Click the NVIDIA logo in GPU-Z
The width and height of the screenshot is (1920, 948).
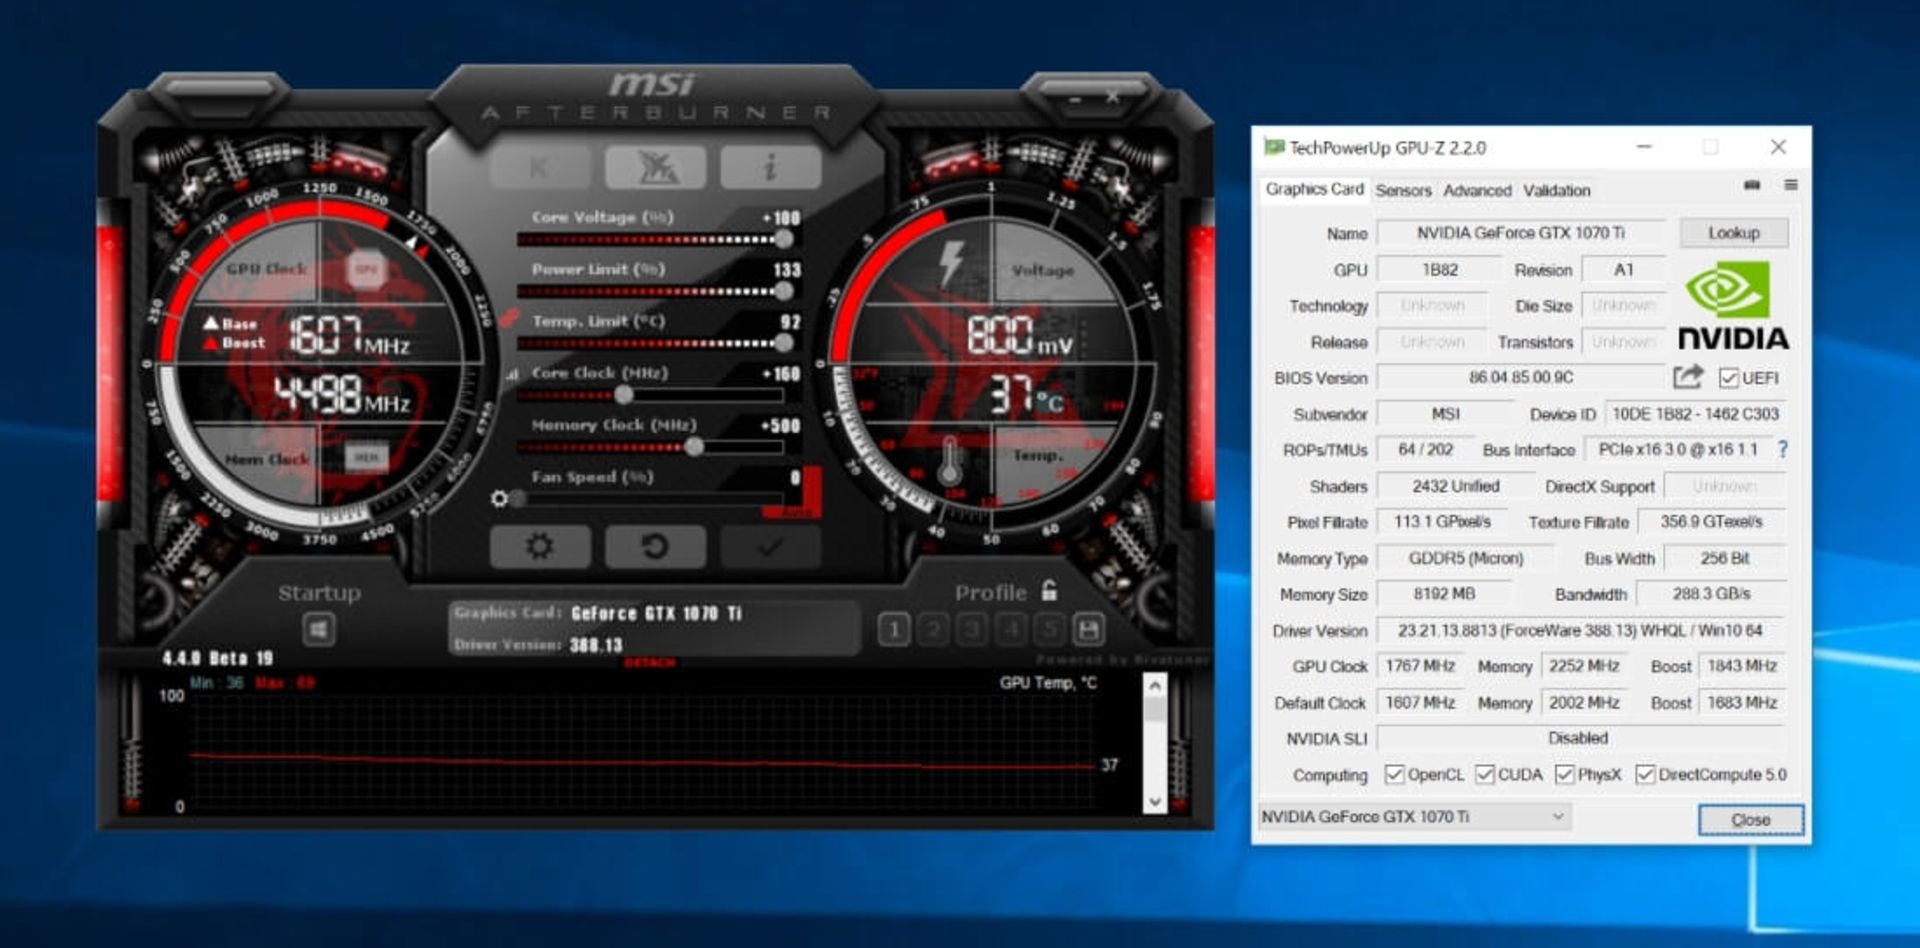point(1733,305)
